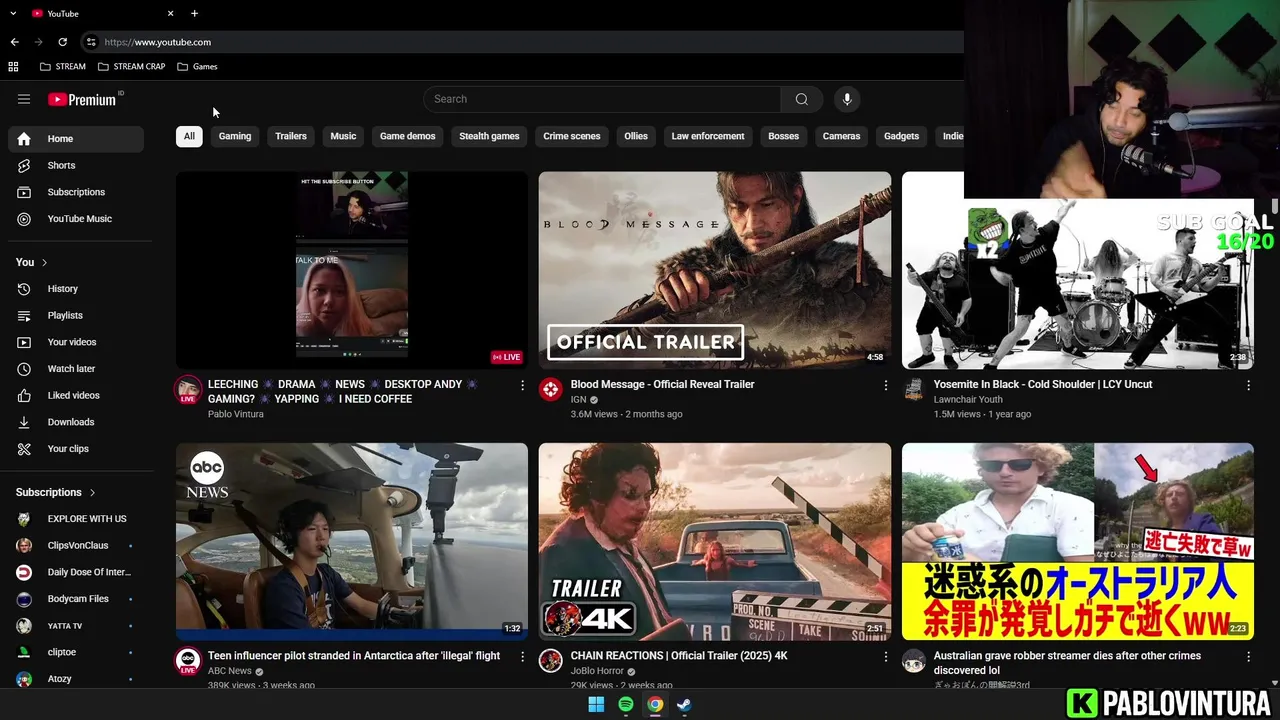Open options menu for Blood Message trailer
Screen dimensions: 1280x720
tap(885, 385)
